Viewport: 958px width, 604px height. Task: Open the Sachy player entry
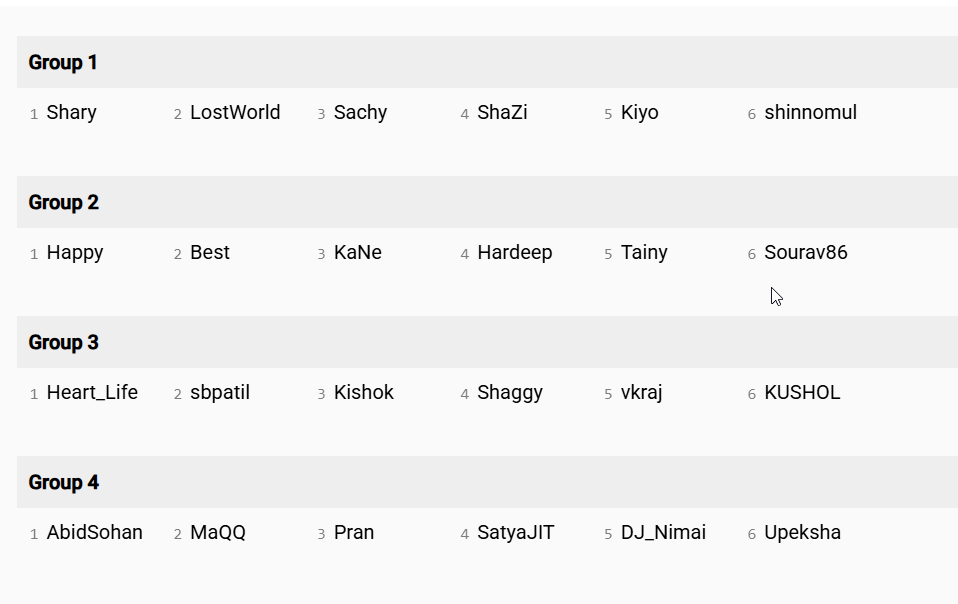(x=360, y=113)
